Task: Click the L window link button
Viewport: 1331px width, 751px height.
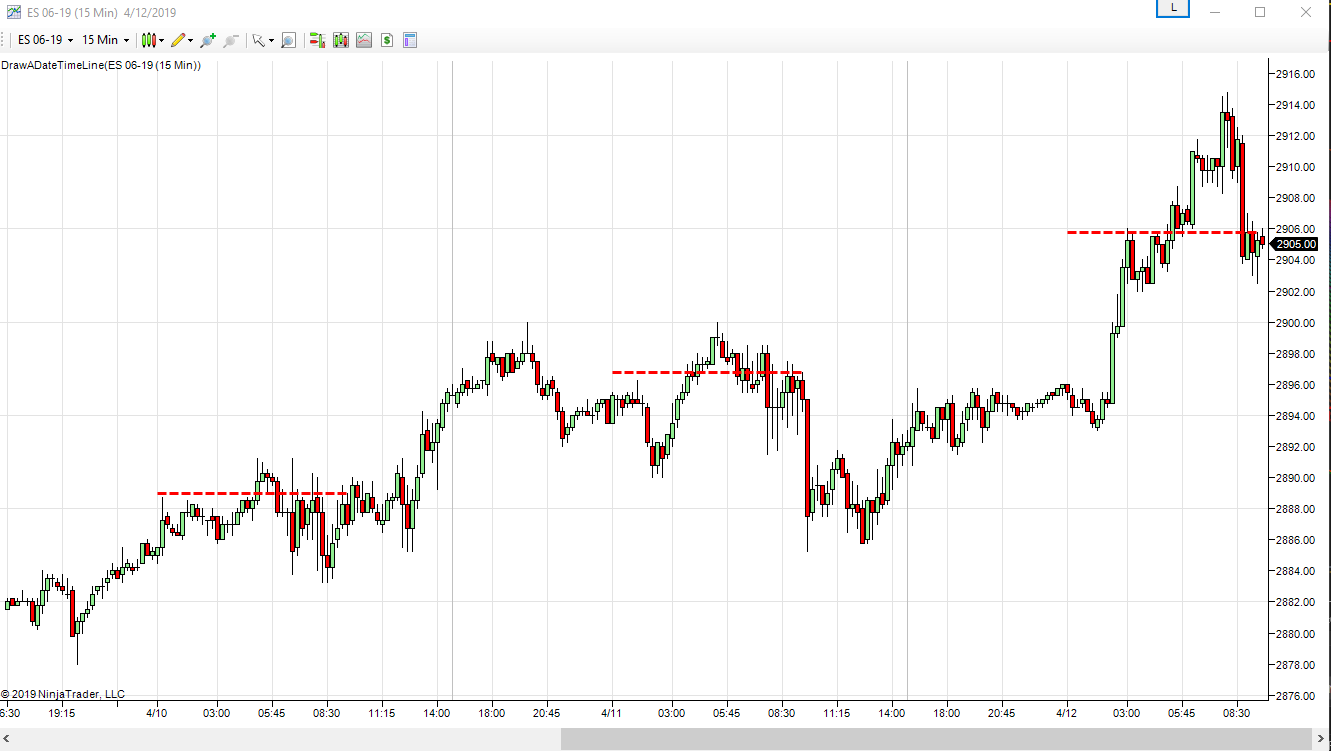Action: tap(1172, 8)
